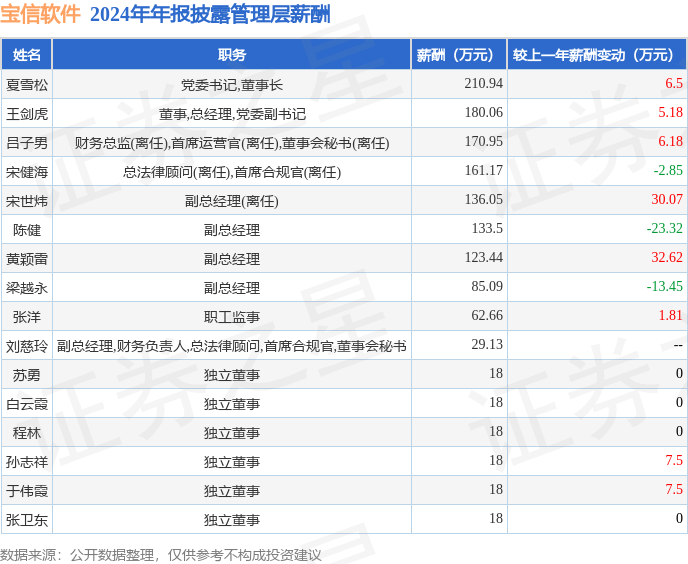Click the salary value 136.05
This screenshot has height=564, width=688.
(x=484, y=199)
